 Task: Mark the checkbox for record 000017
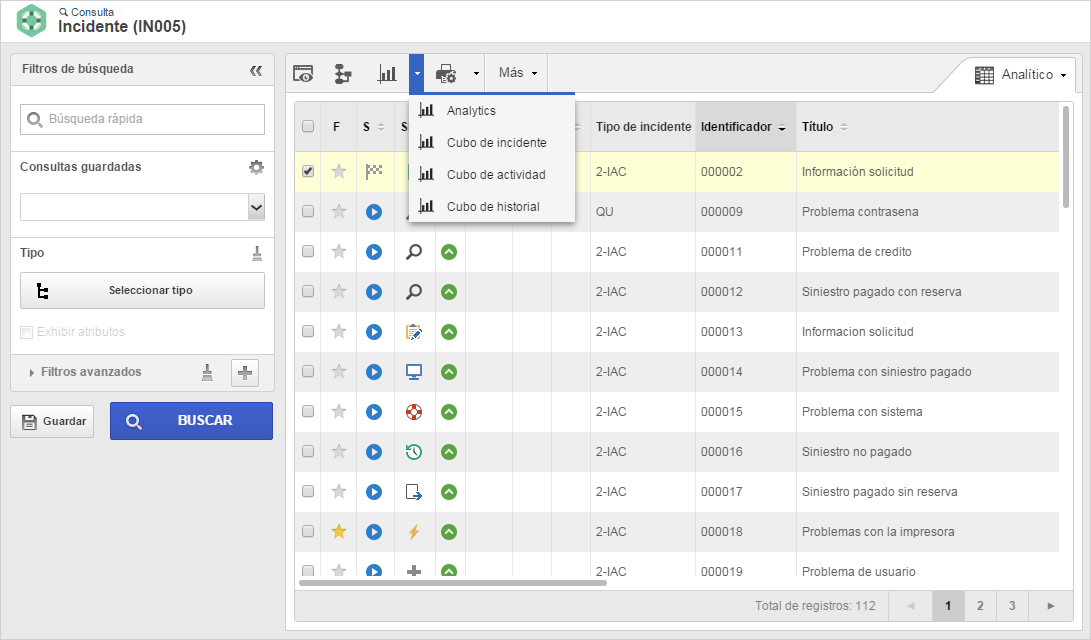point(308,491)
